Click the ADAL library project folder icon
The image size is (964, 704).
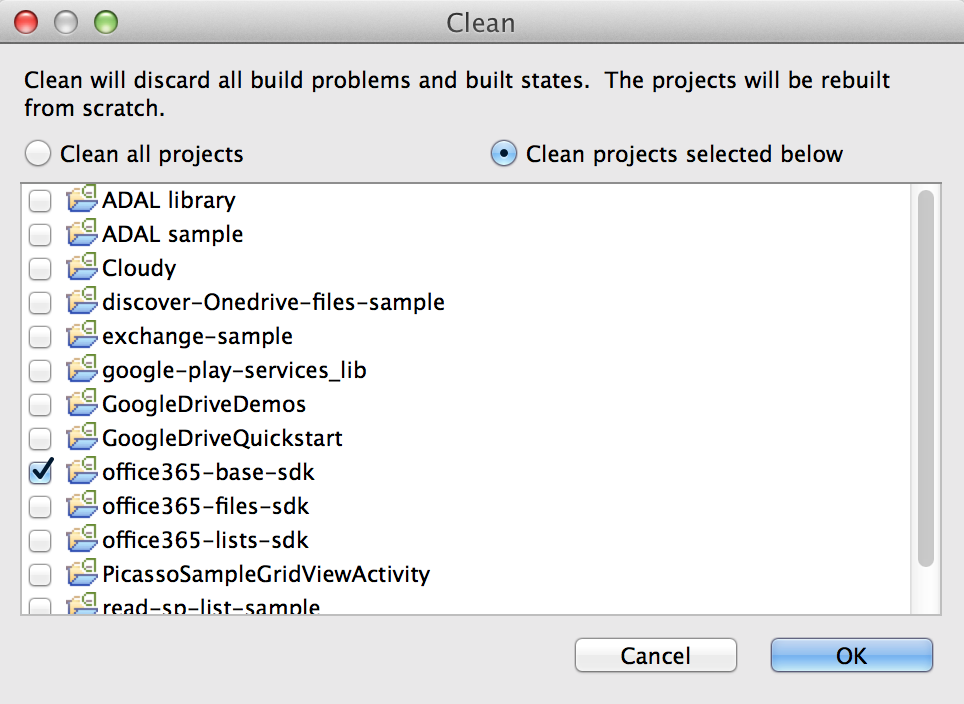pos(82,200)
